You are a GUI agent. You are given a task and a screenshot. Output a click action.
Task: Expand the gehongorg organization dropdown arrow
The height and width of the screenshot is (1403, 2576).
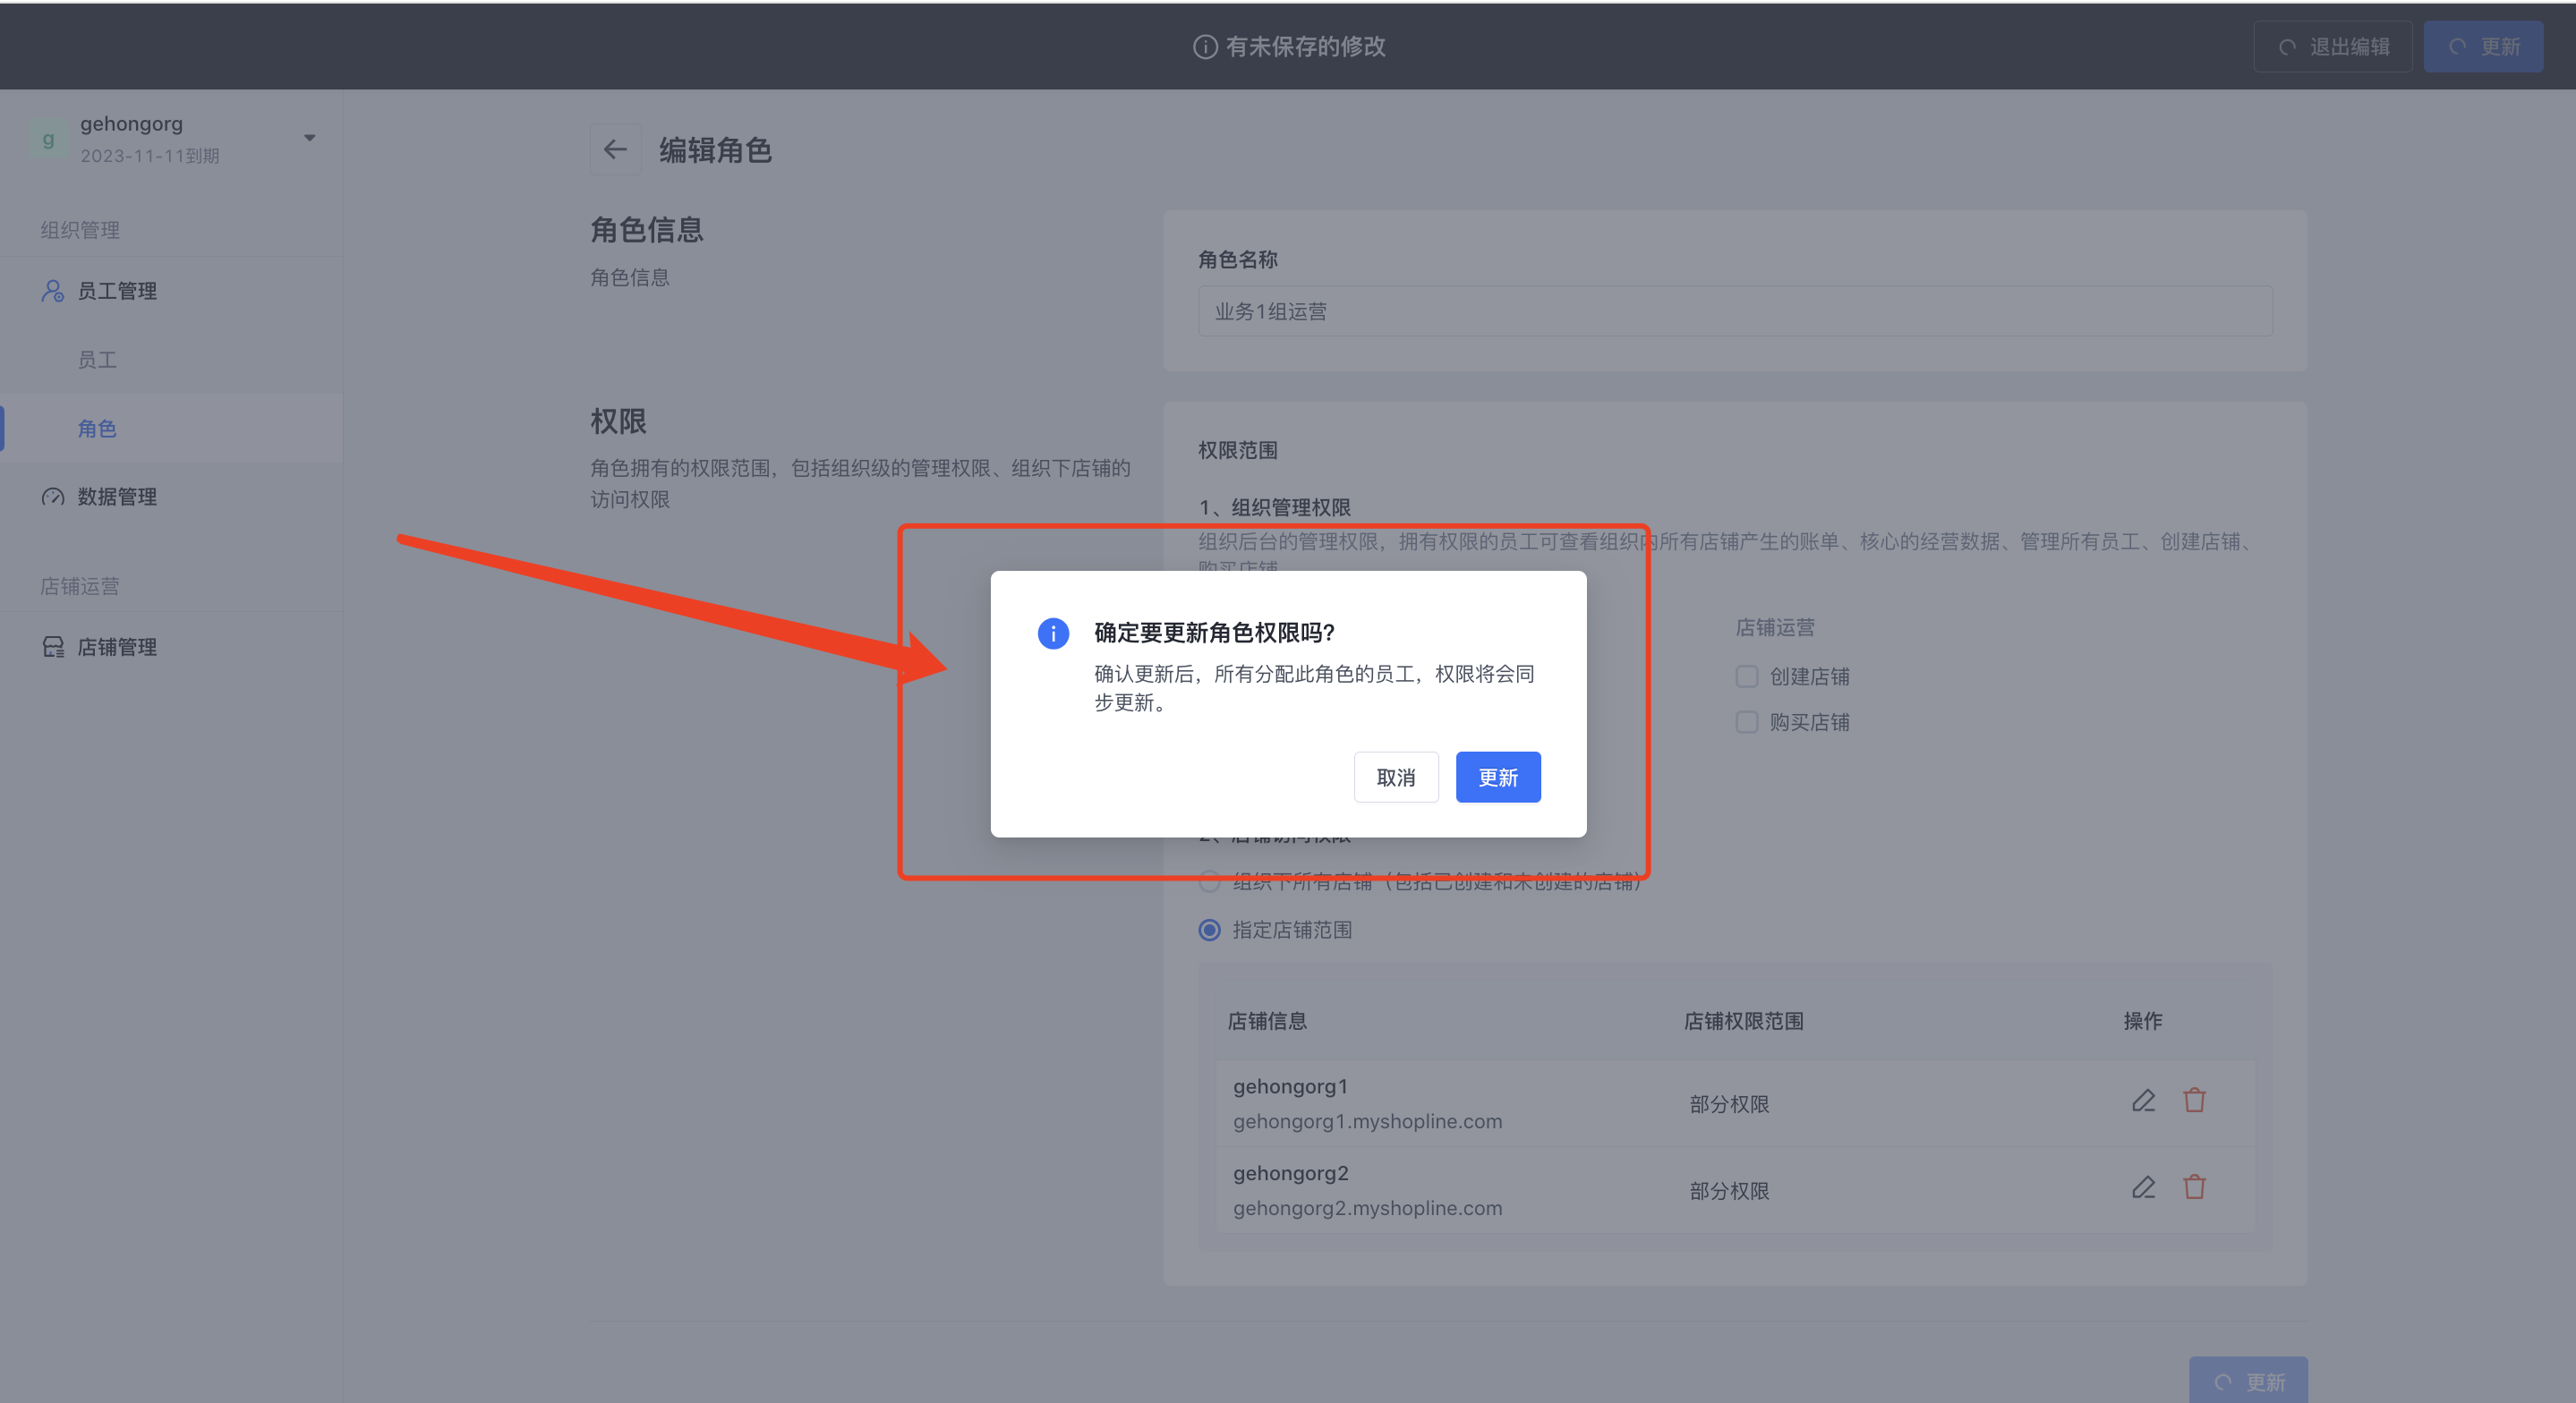coord(310,138)
